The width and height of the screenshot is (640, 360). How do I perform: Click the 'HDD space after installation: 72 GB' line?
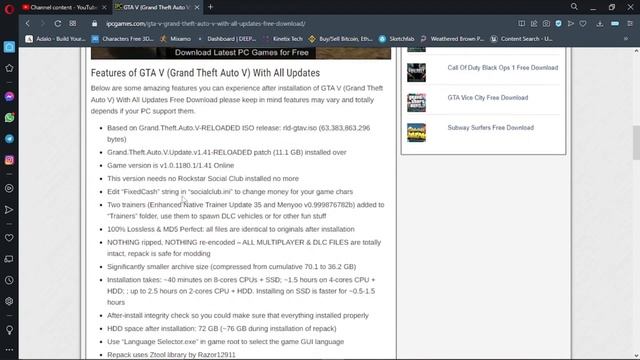222,329
